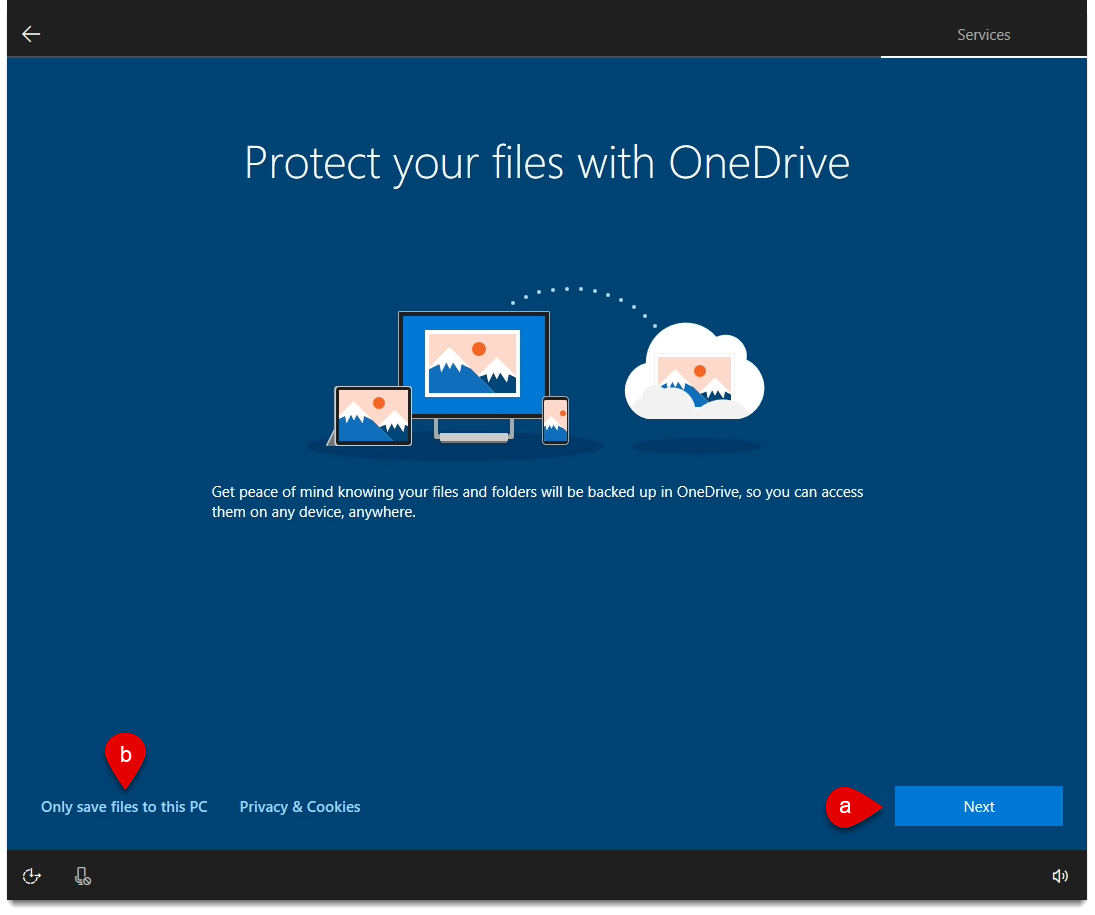This screenshot has height=915, width=1095.
Task: Adjust volume via the speaker icon
Action: (x=1059, y=876)
